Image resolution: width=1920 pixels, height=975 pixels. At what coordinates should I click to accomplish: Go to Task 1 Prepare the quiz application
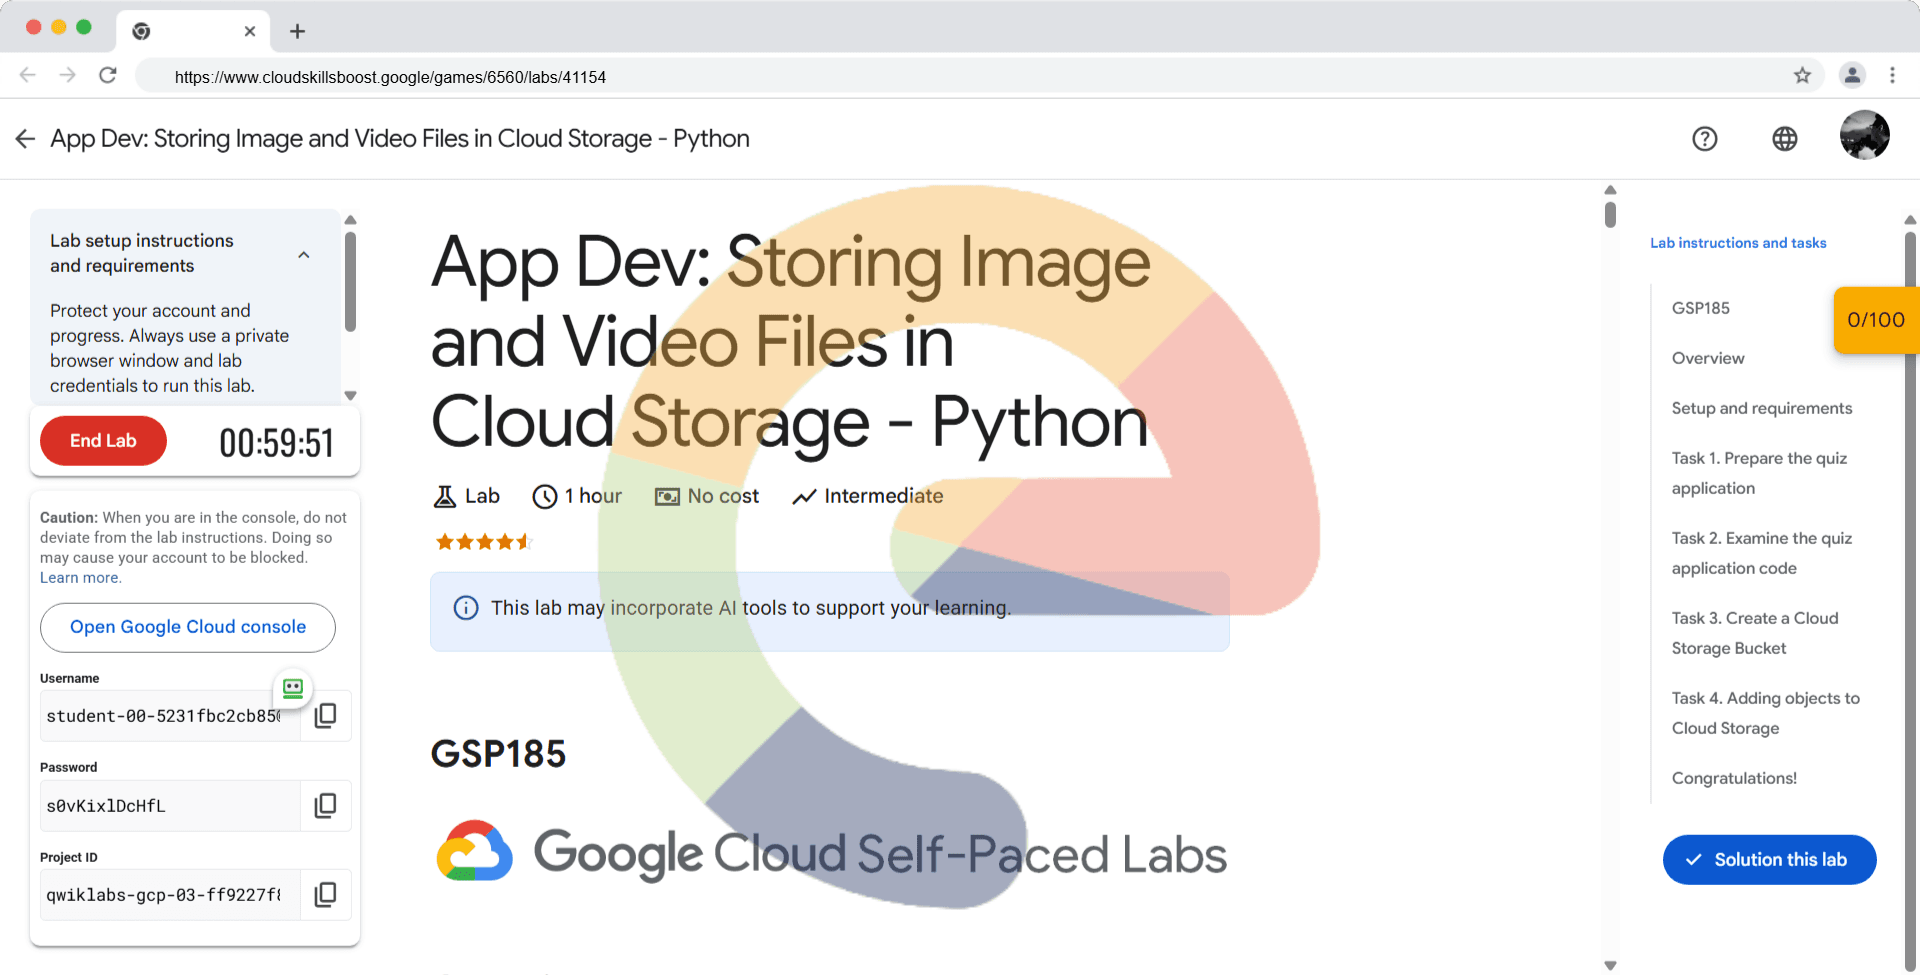(x=1760, y=473)
